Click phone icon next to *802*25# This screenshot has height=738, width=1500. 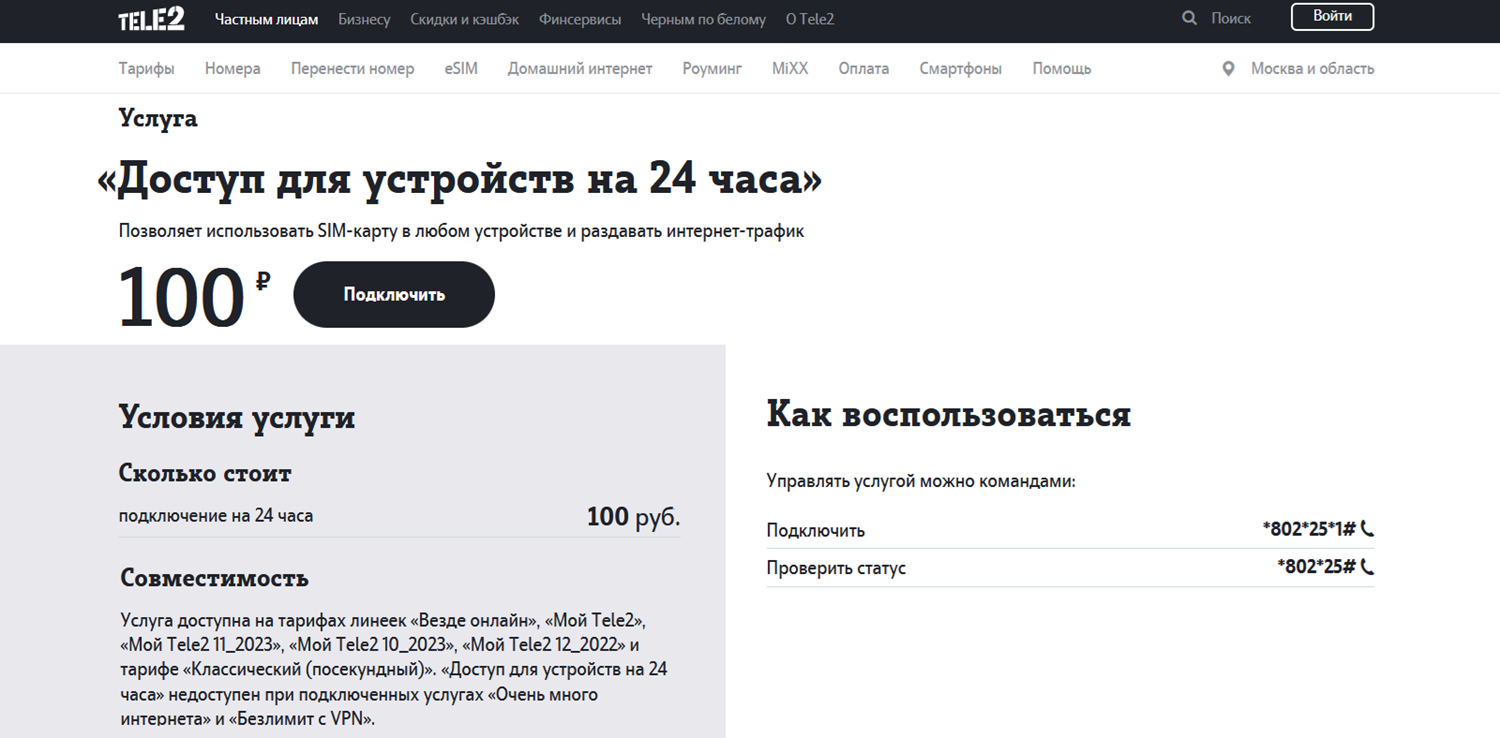(1368, 567)
